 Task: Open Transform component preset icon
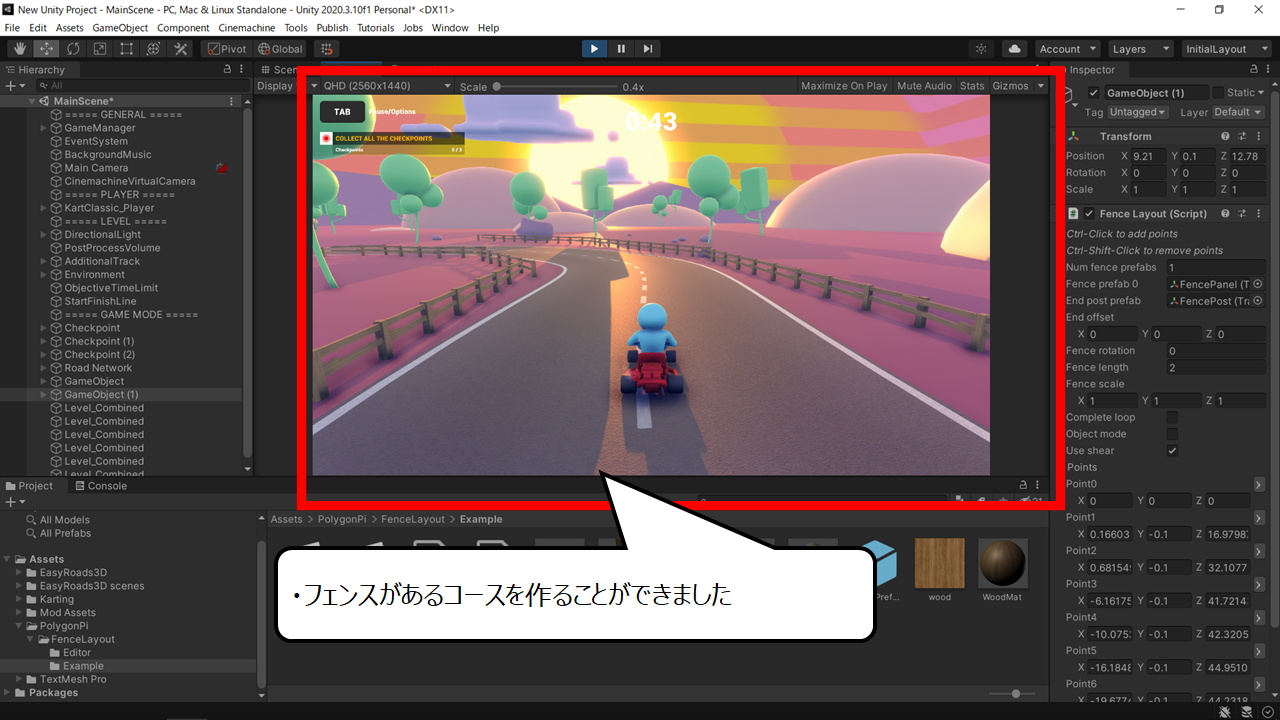[x=1243, y=136]
